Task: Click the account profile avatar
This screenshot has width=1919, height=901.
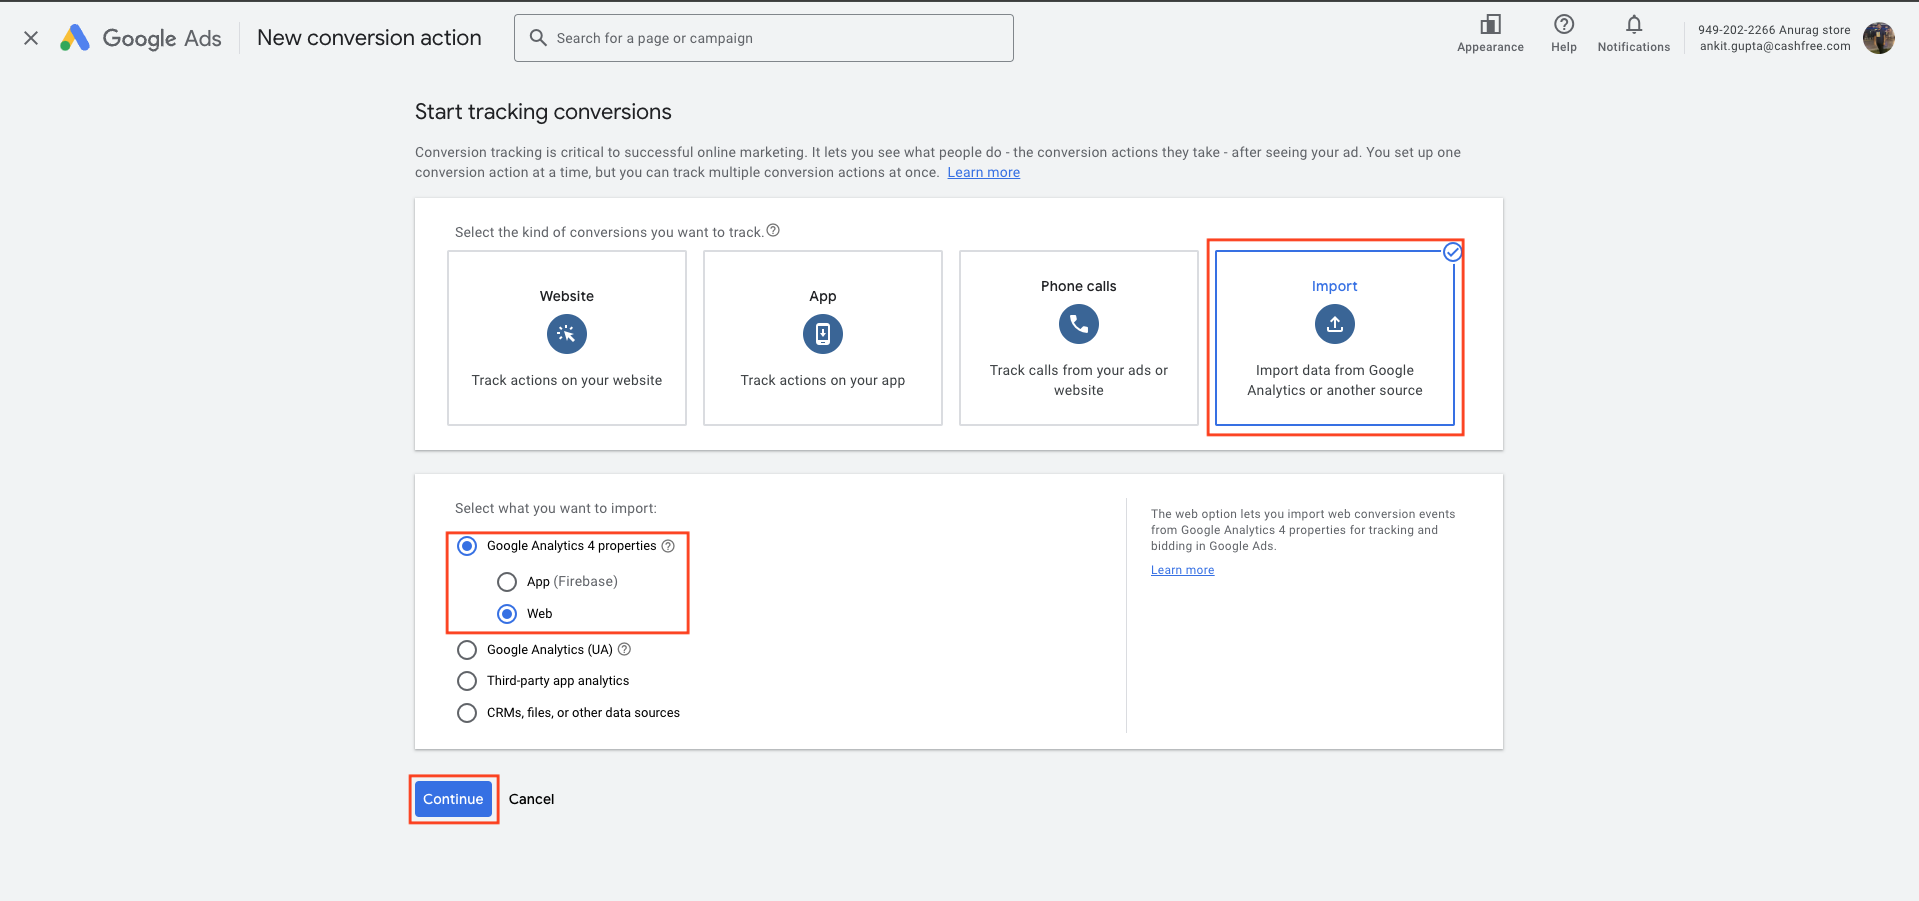Action: (x=1879, y=38)
